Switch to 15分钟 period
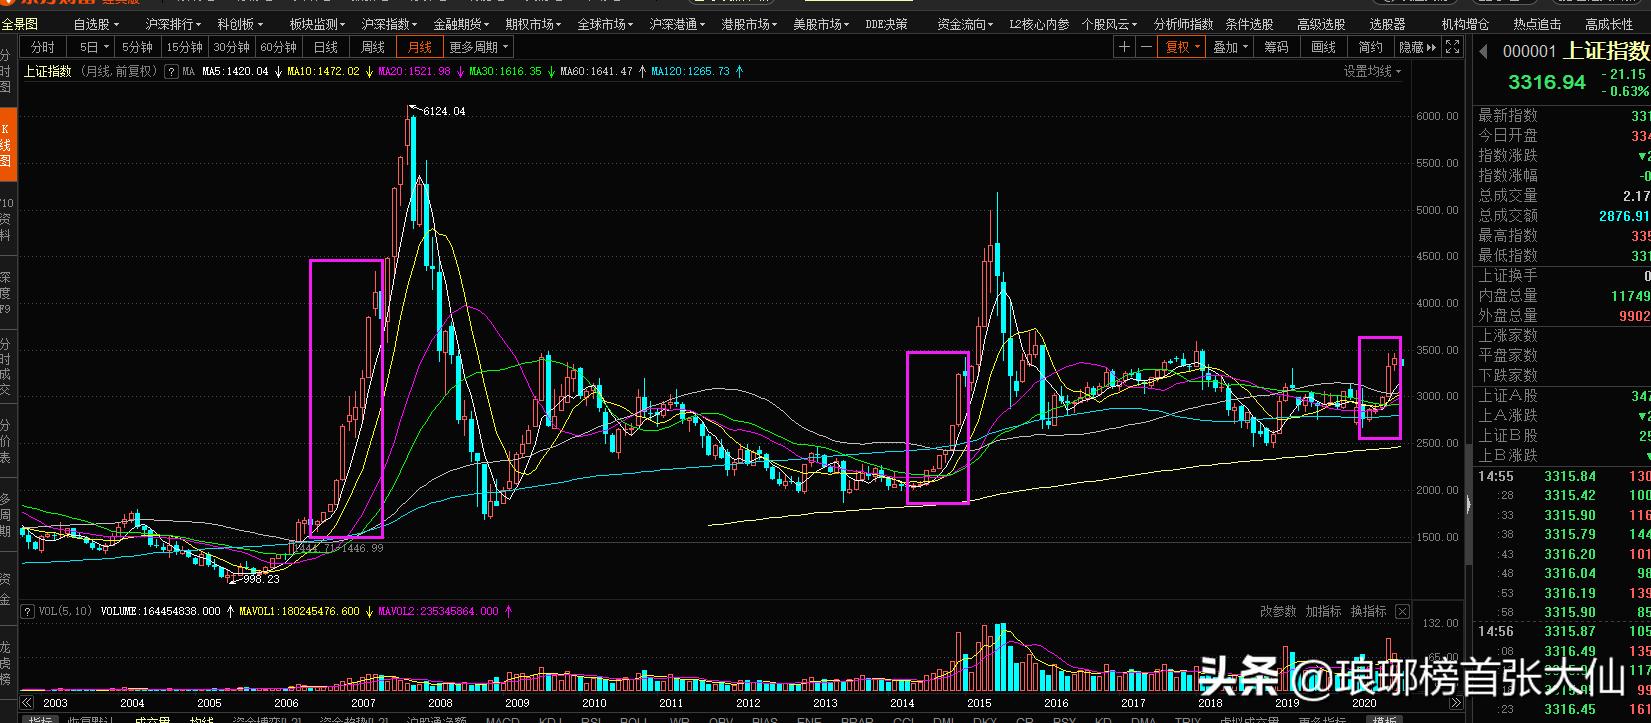The height and width of the screenshot is (723, 1651). pyautogui.click(x=184, y=47)
